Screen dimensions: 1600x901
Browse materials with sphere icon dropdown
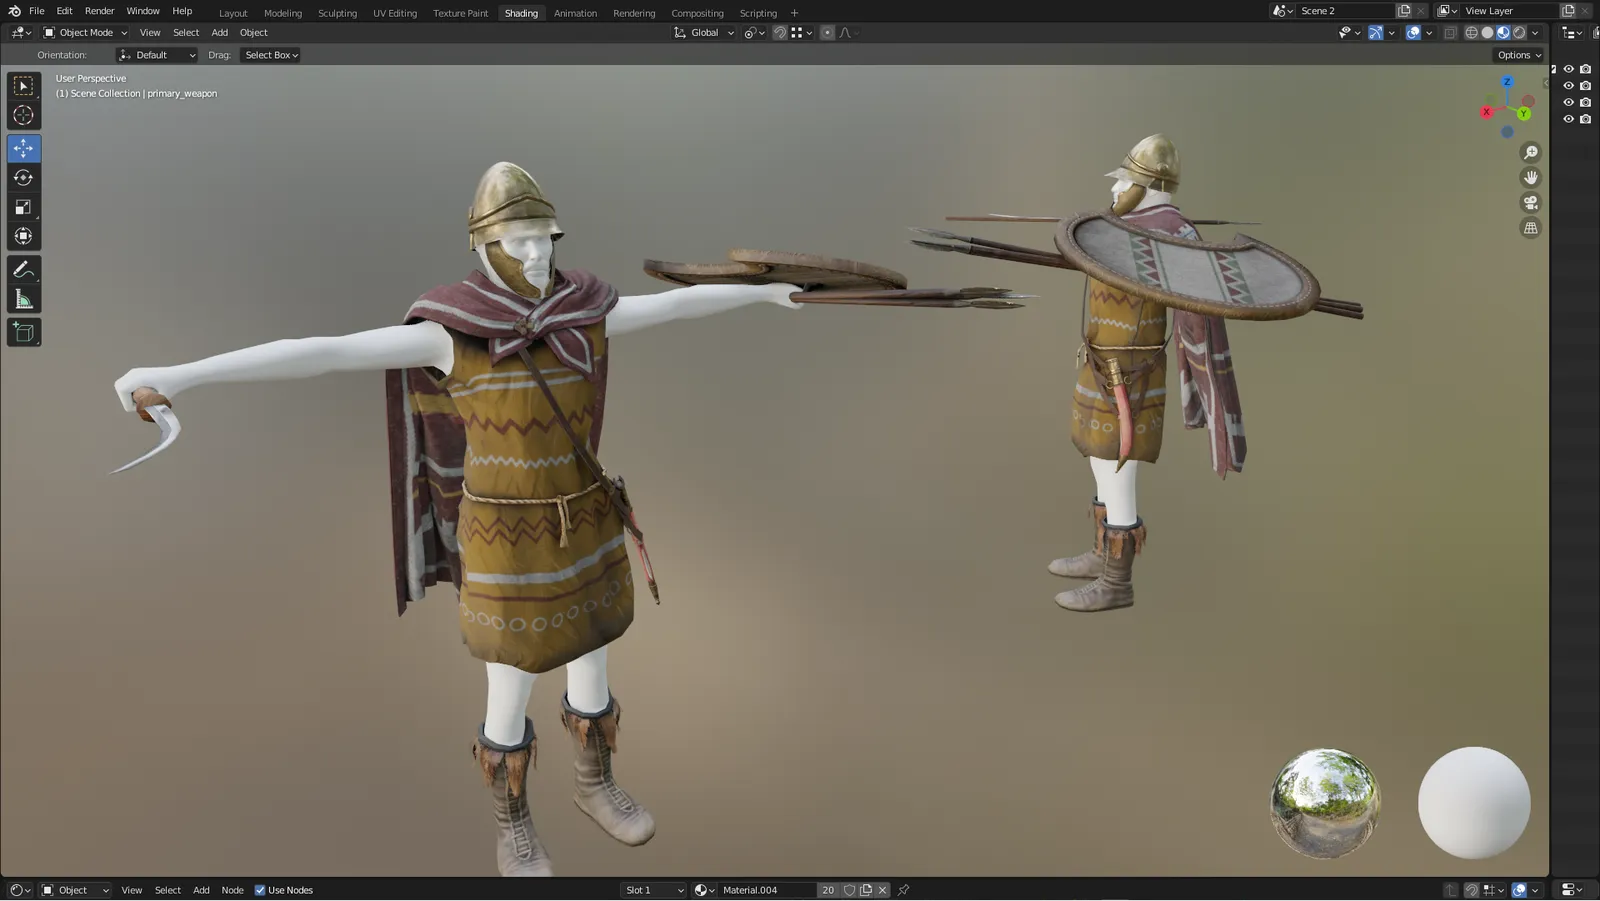(x=705, y=890)
